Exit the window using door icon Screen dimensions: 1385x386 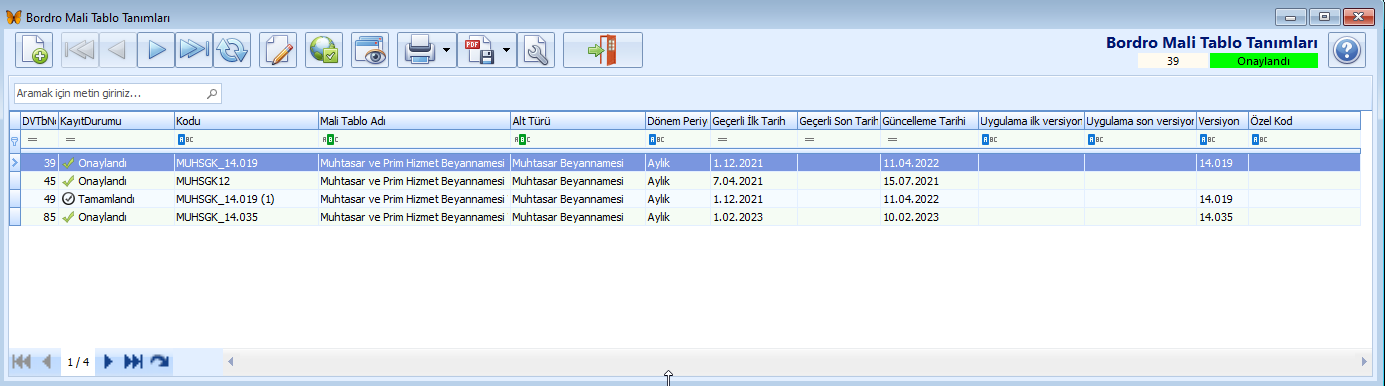[x=602, y=50]
